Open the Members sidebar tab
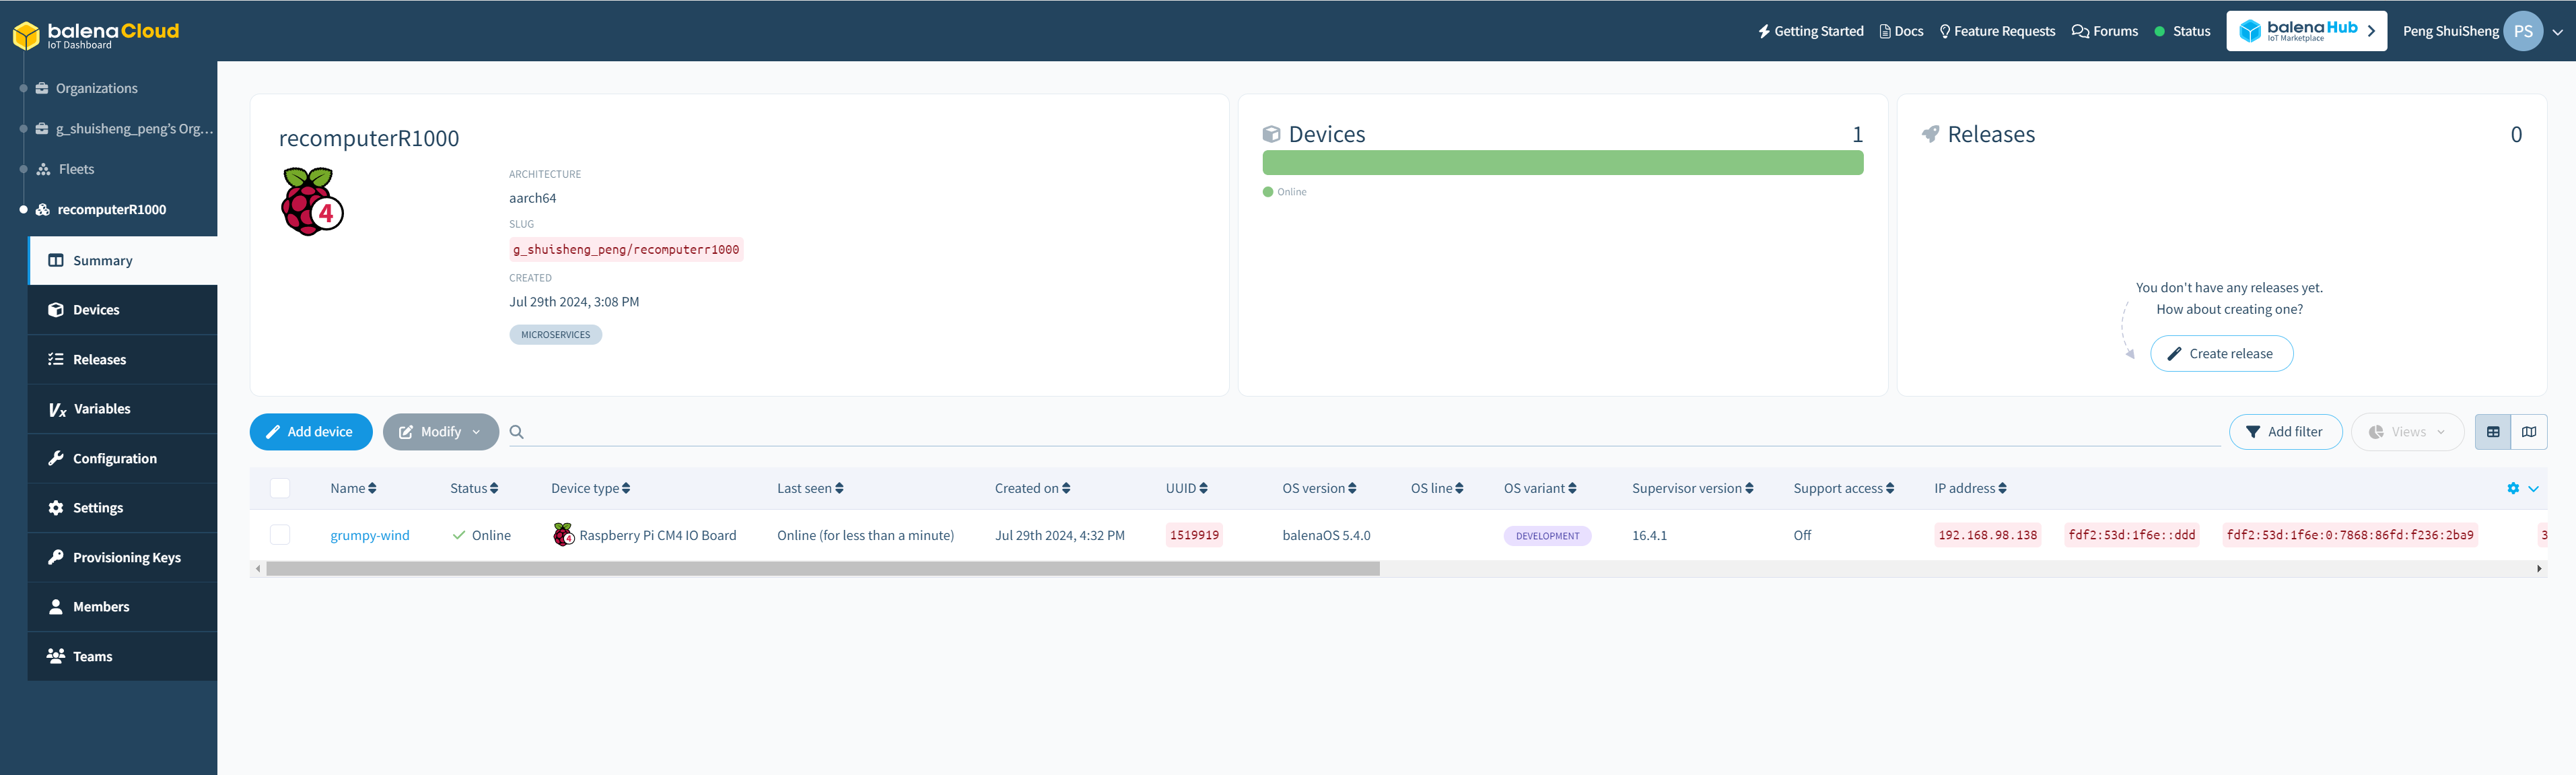2576x775 pixels. [x=123, y=607]
